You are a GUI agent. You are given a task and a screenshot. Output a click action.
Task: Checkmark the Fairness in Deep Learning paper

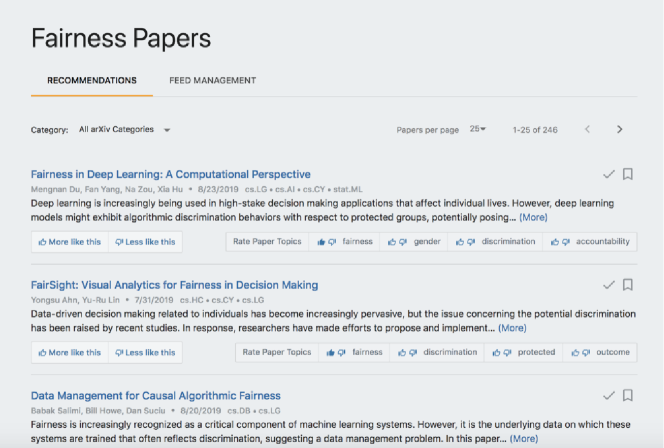click(609, 174)
